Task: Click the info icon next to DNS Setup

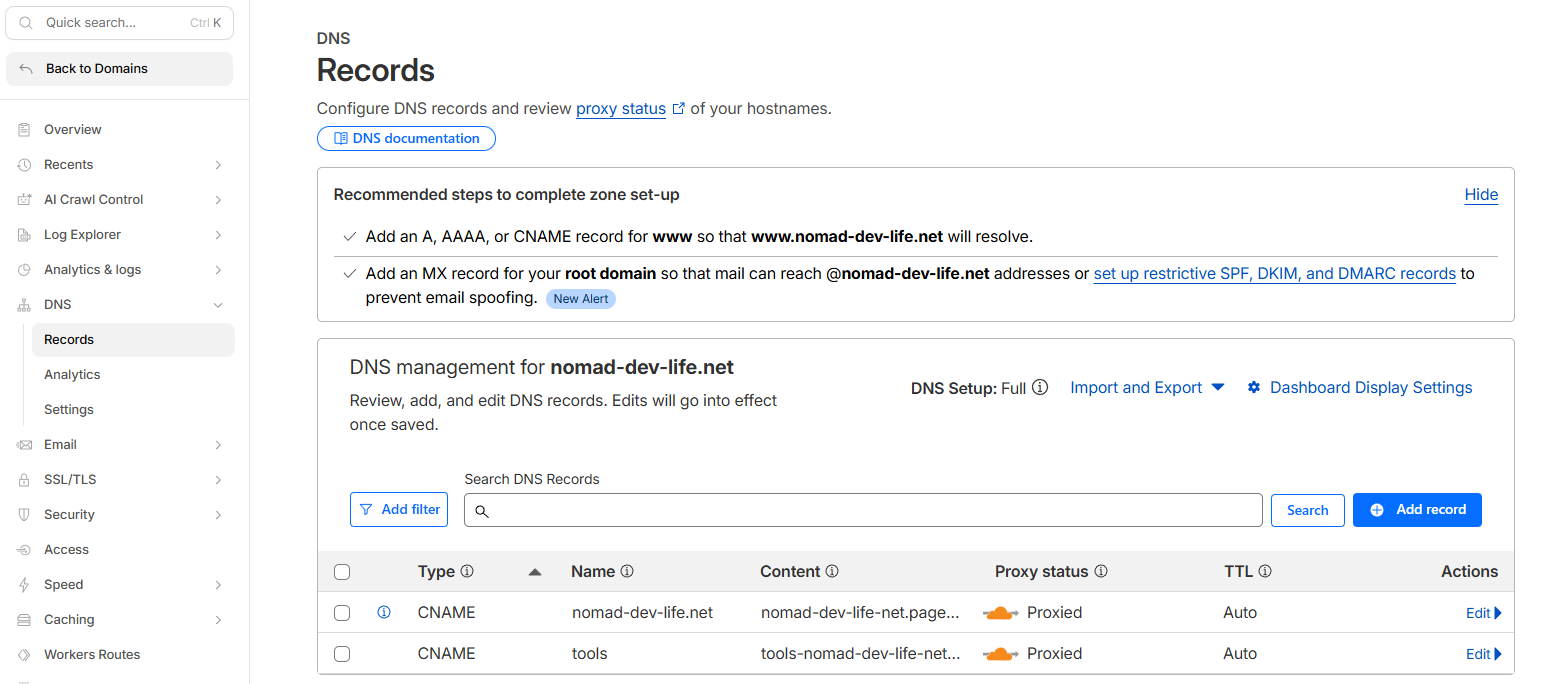Action: coord(1040,387)
